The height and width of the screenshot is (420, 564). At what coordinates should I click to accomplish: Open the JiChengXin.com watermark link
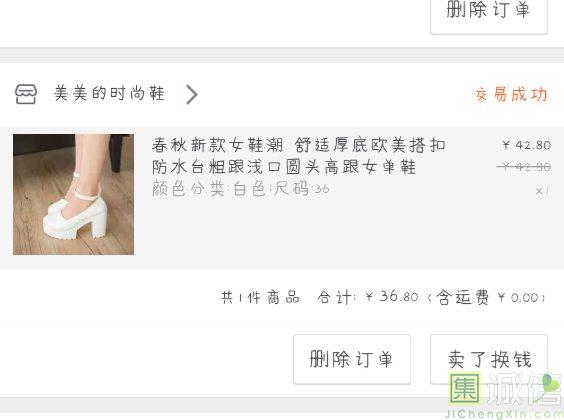click(x=504, y=414)
